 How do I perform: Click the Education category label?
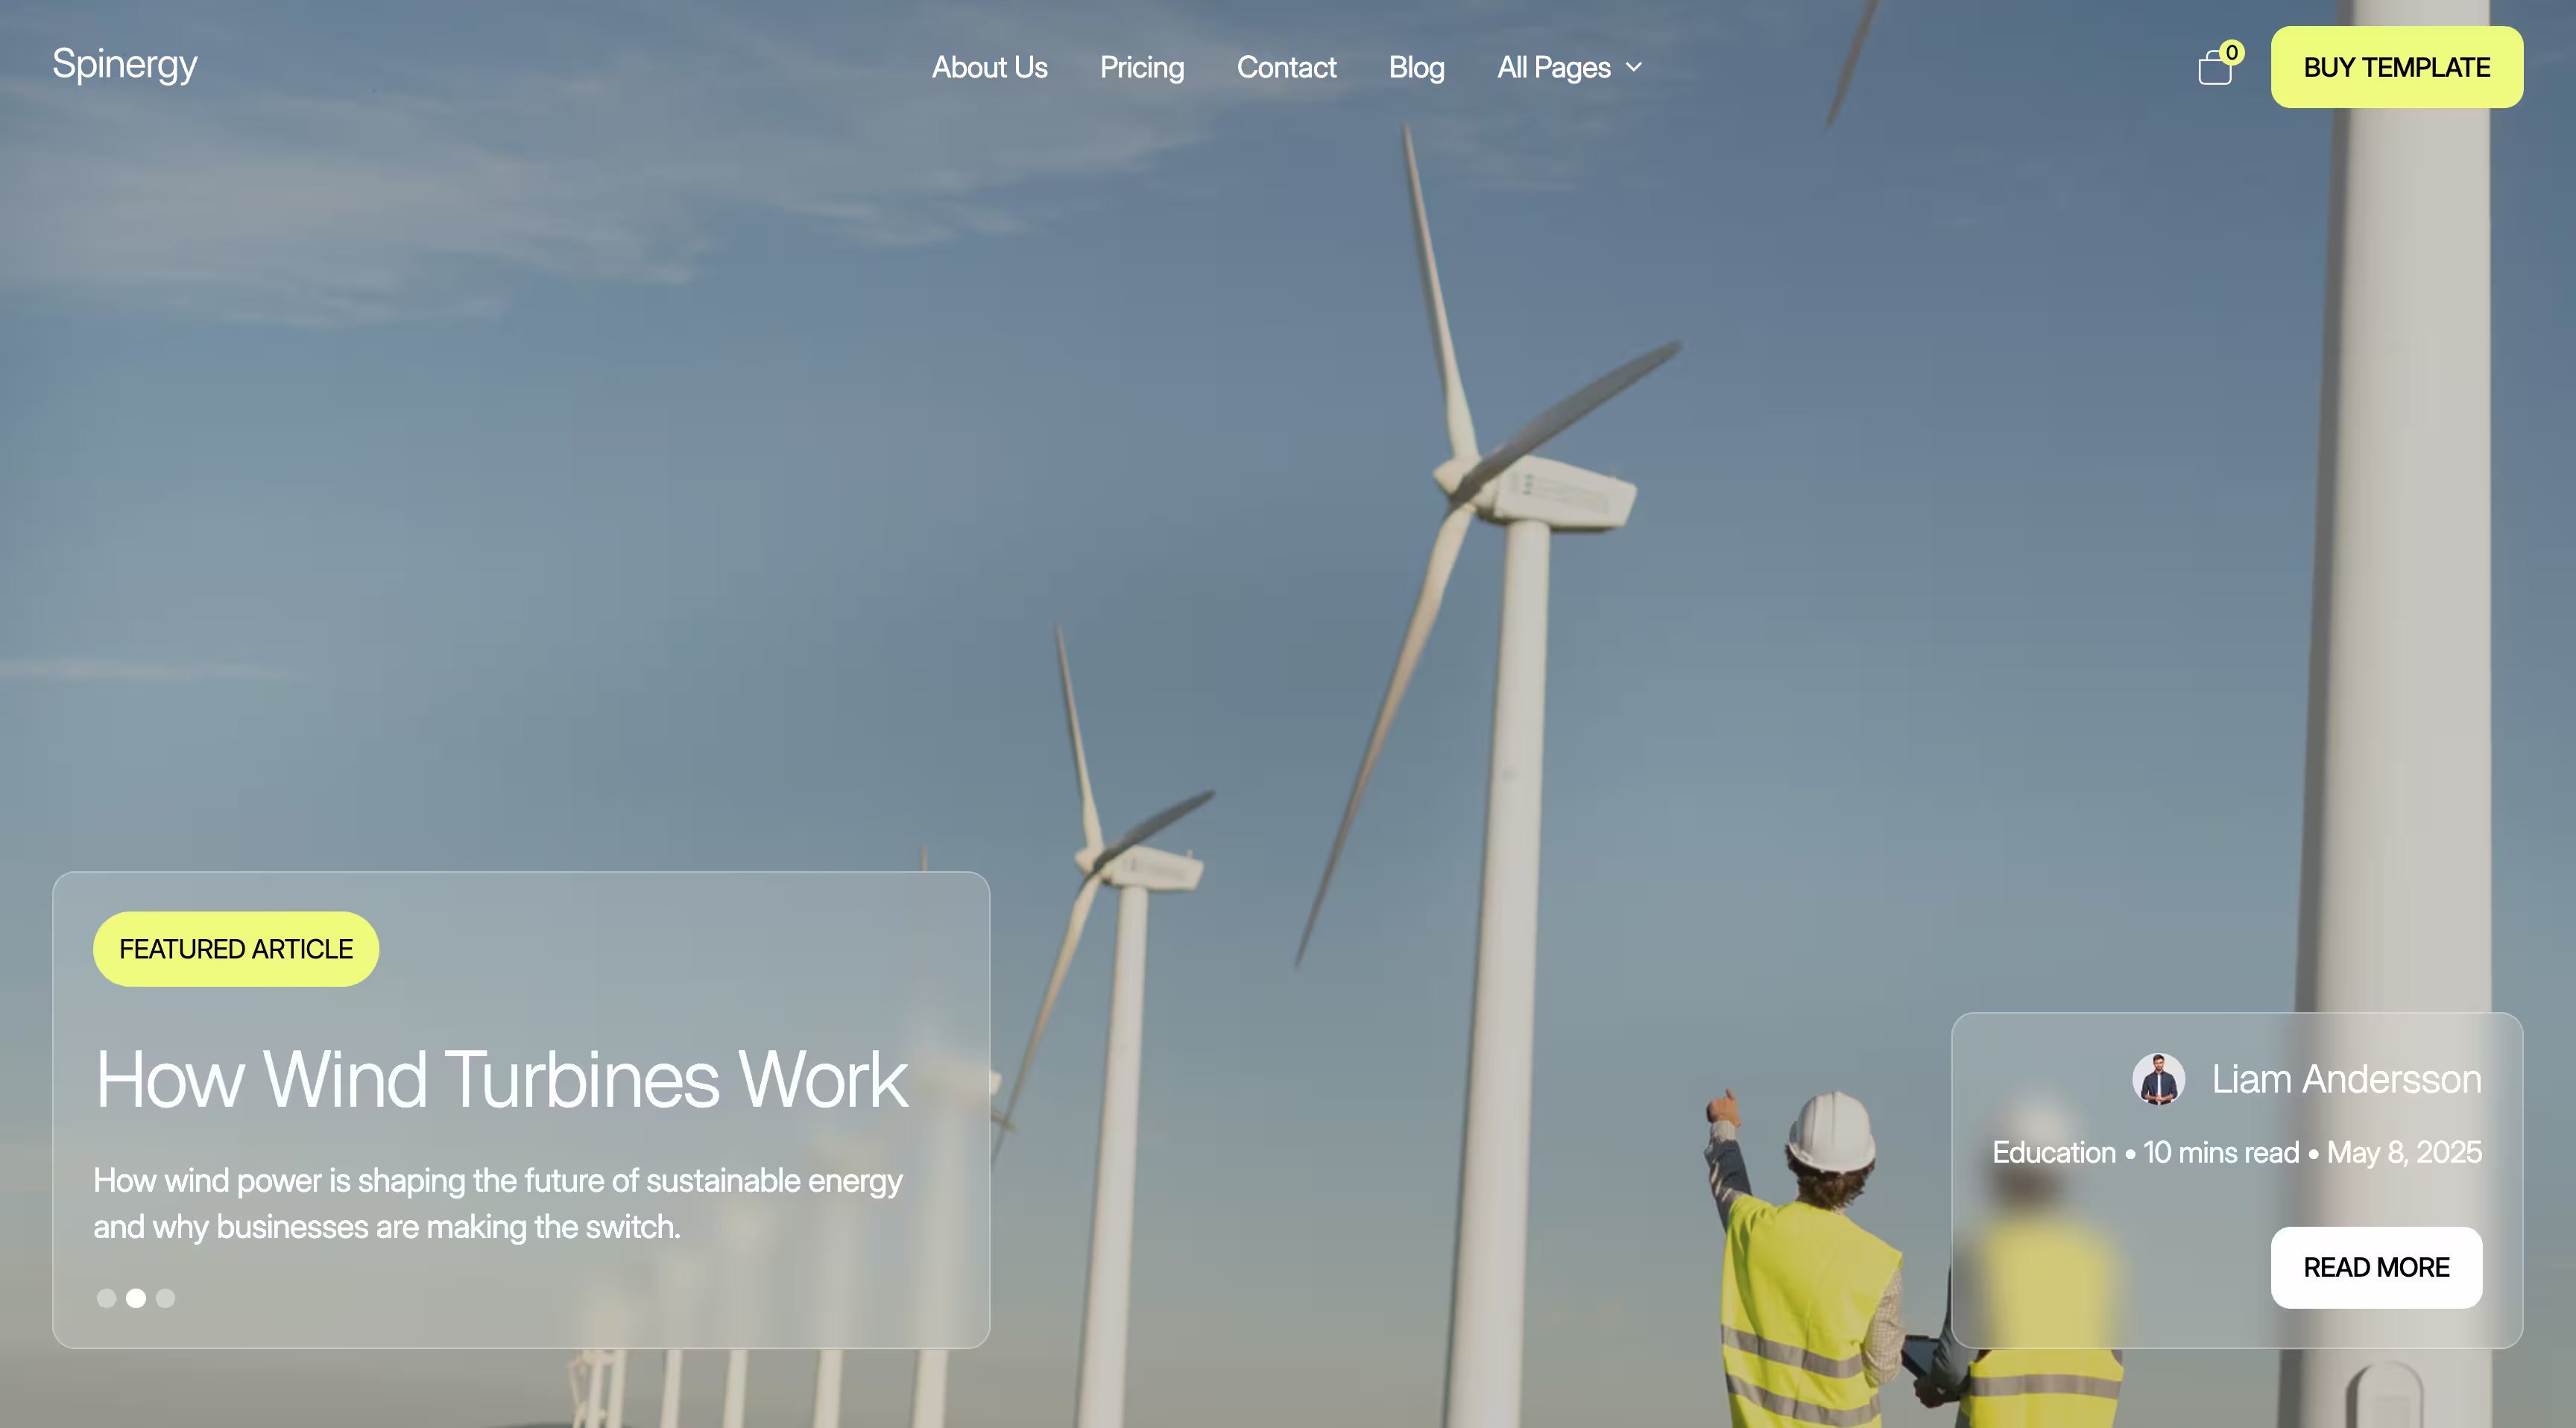coord(2054,1153)
